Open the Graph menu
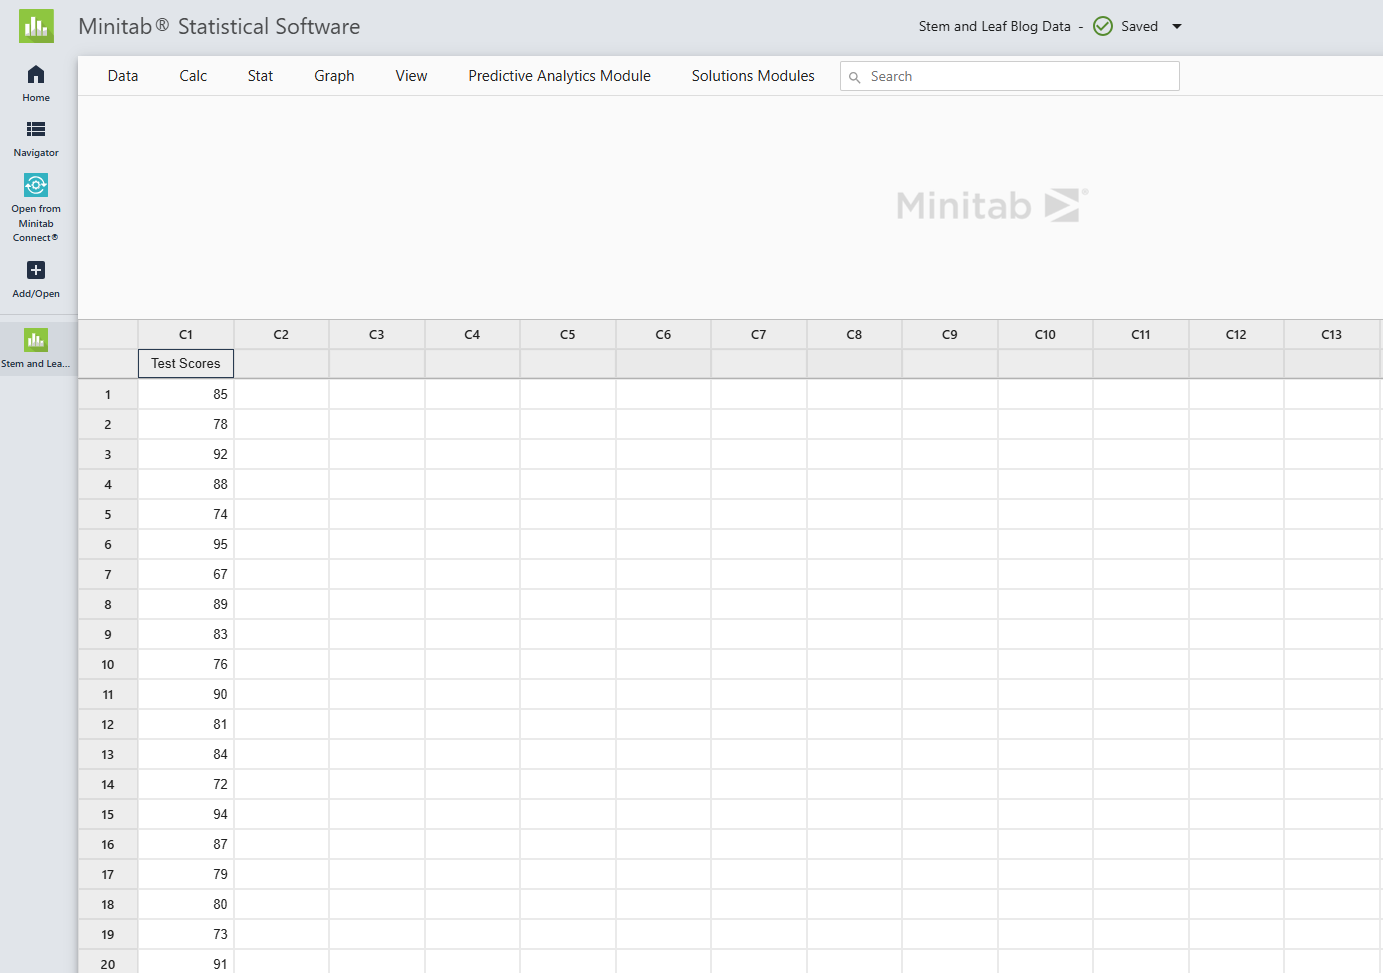 334,76
